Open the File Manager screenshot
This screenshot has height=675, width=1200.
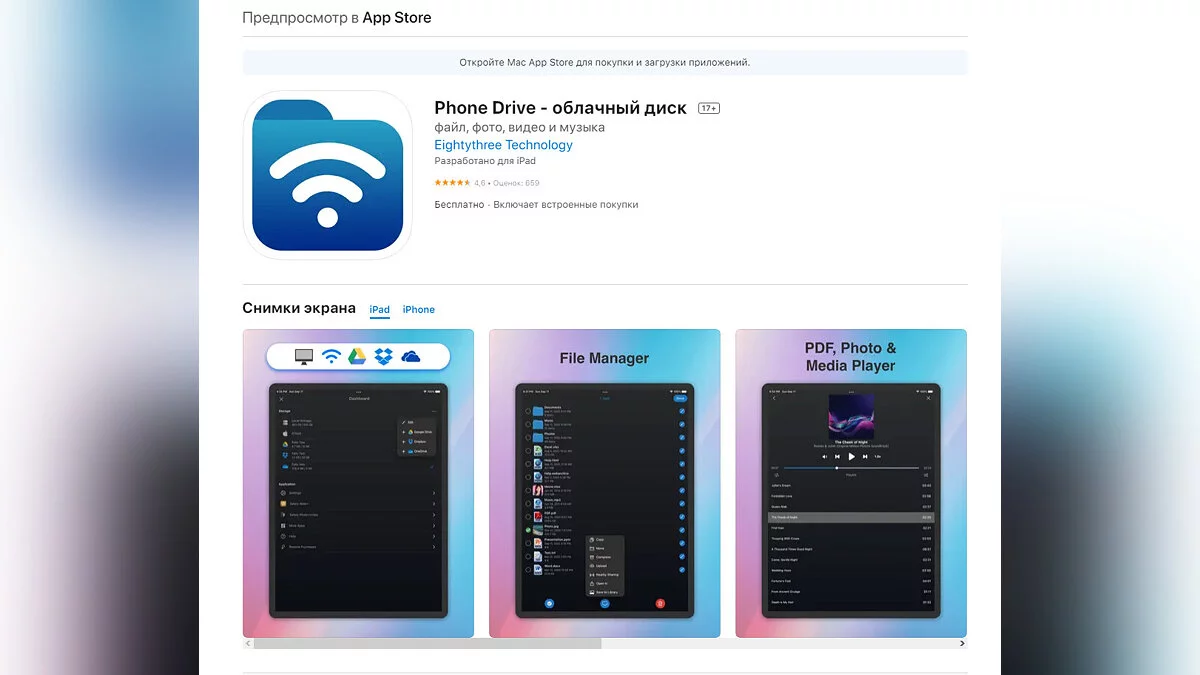tap(604, 483)
